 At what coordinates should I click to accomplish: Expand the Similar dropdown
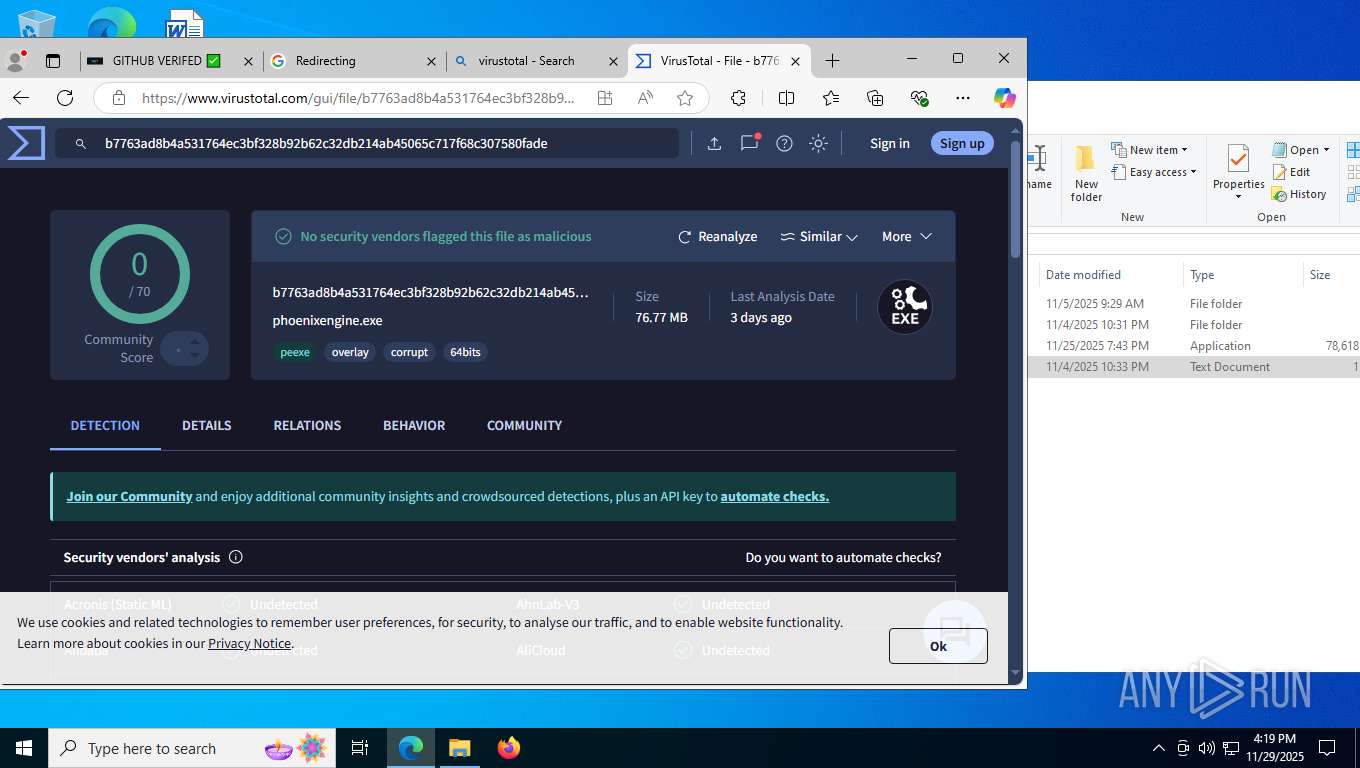click(819, 237)
